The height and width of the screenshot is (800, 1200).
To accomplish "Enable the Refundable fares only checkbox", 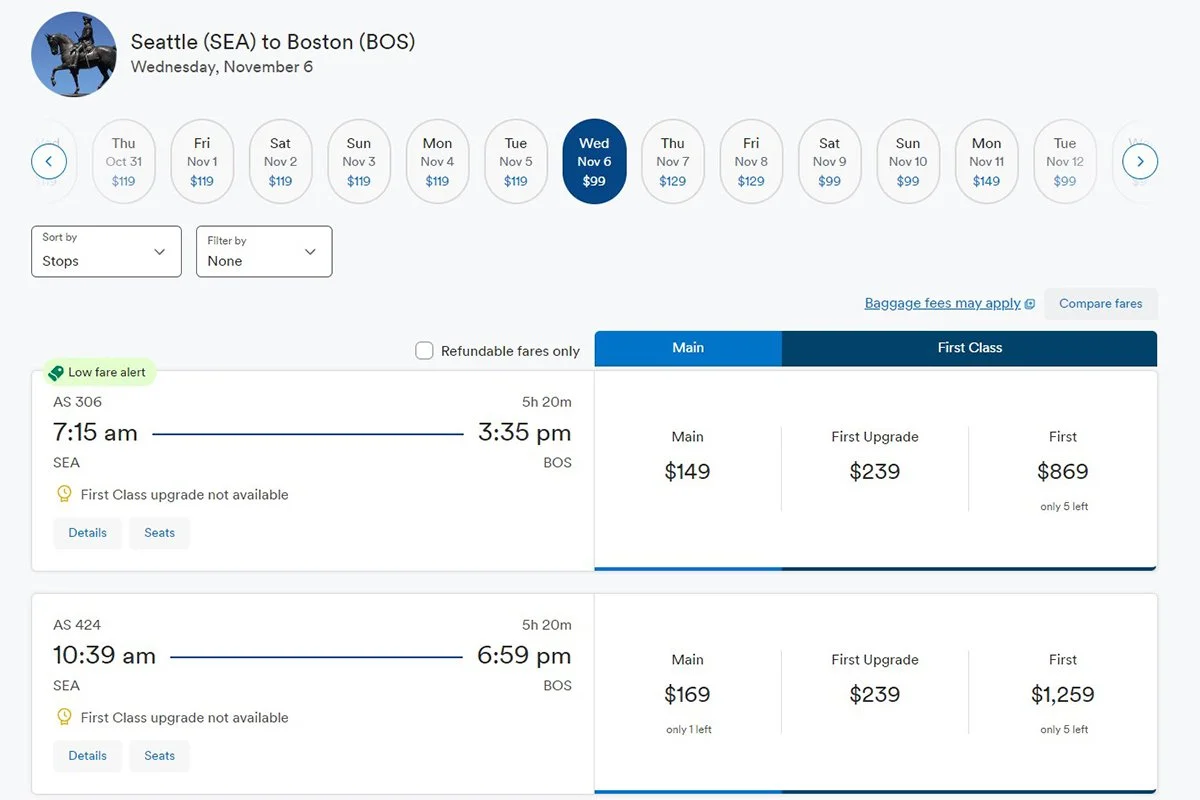I will tap(424, 351).
